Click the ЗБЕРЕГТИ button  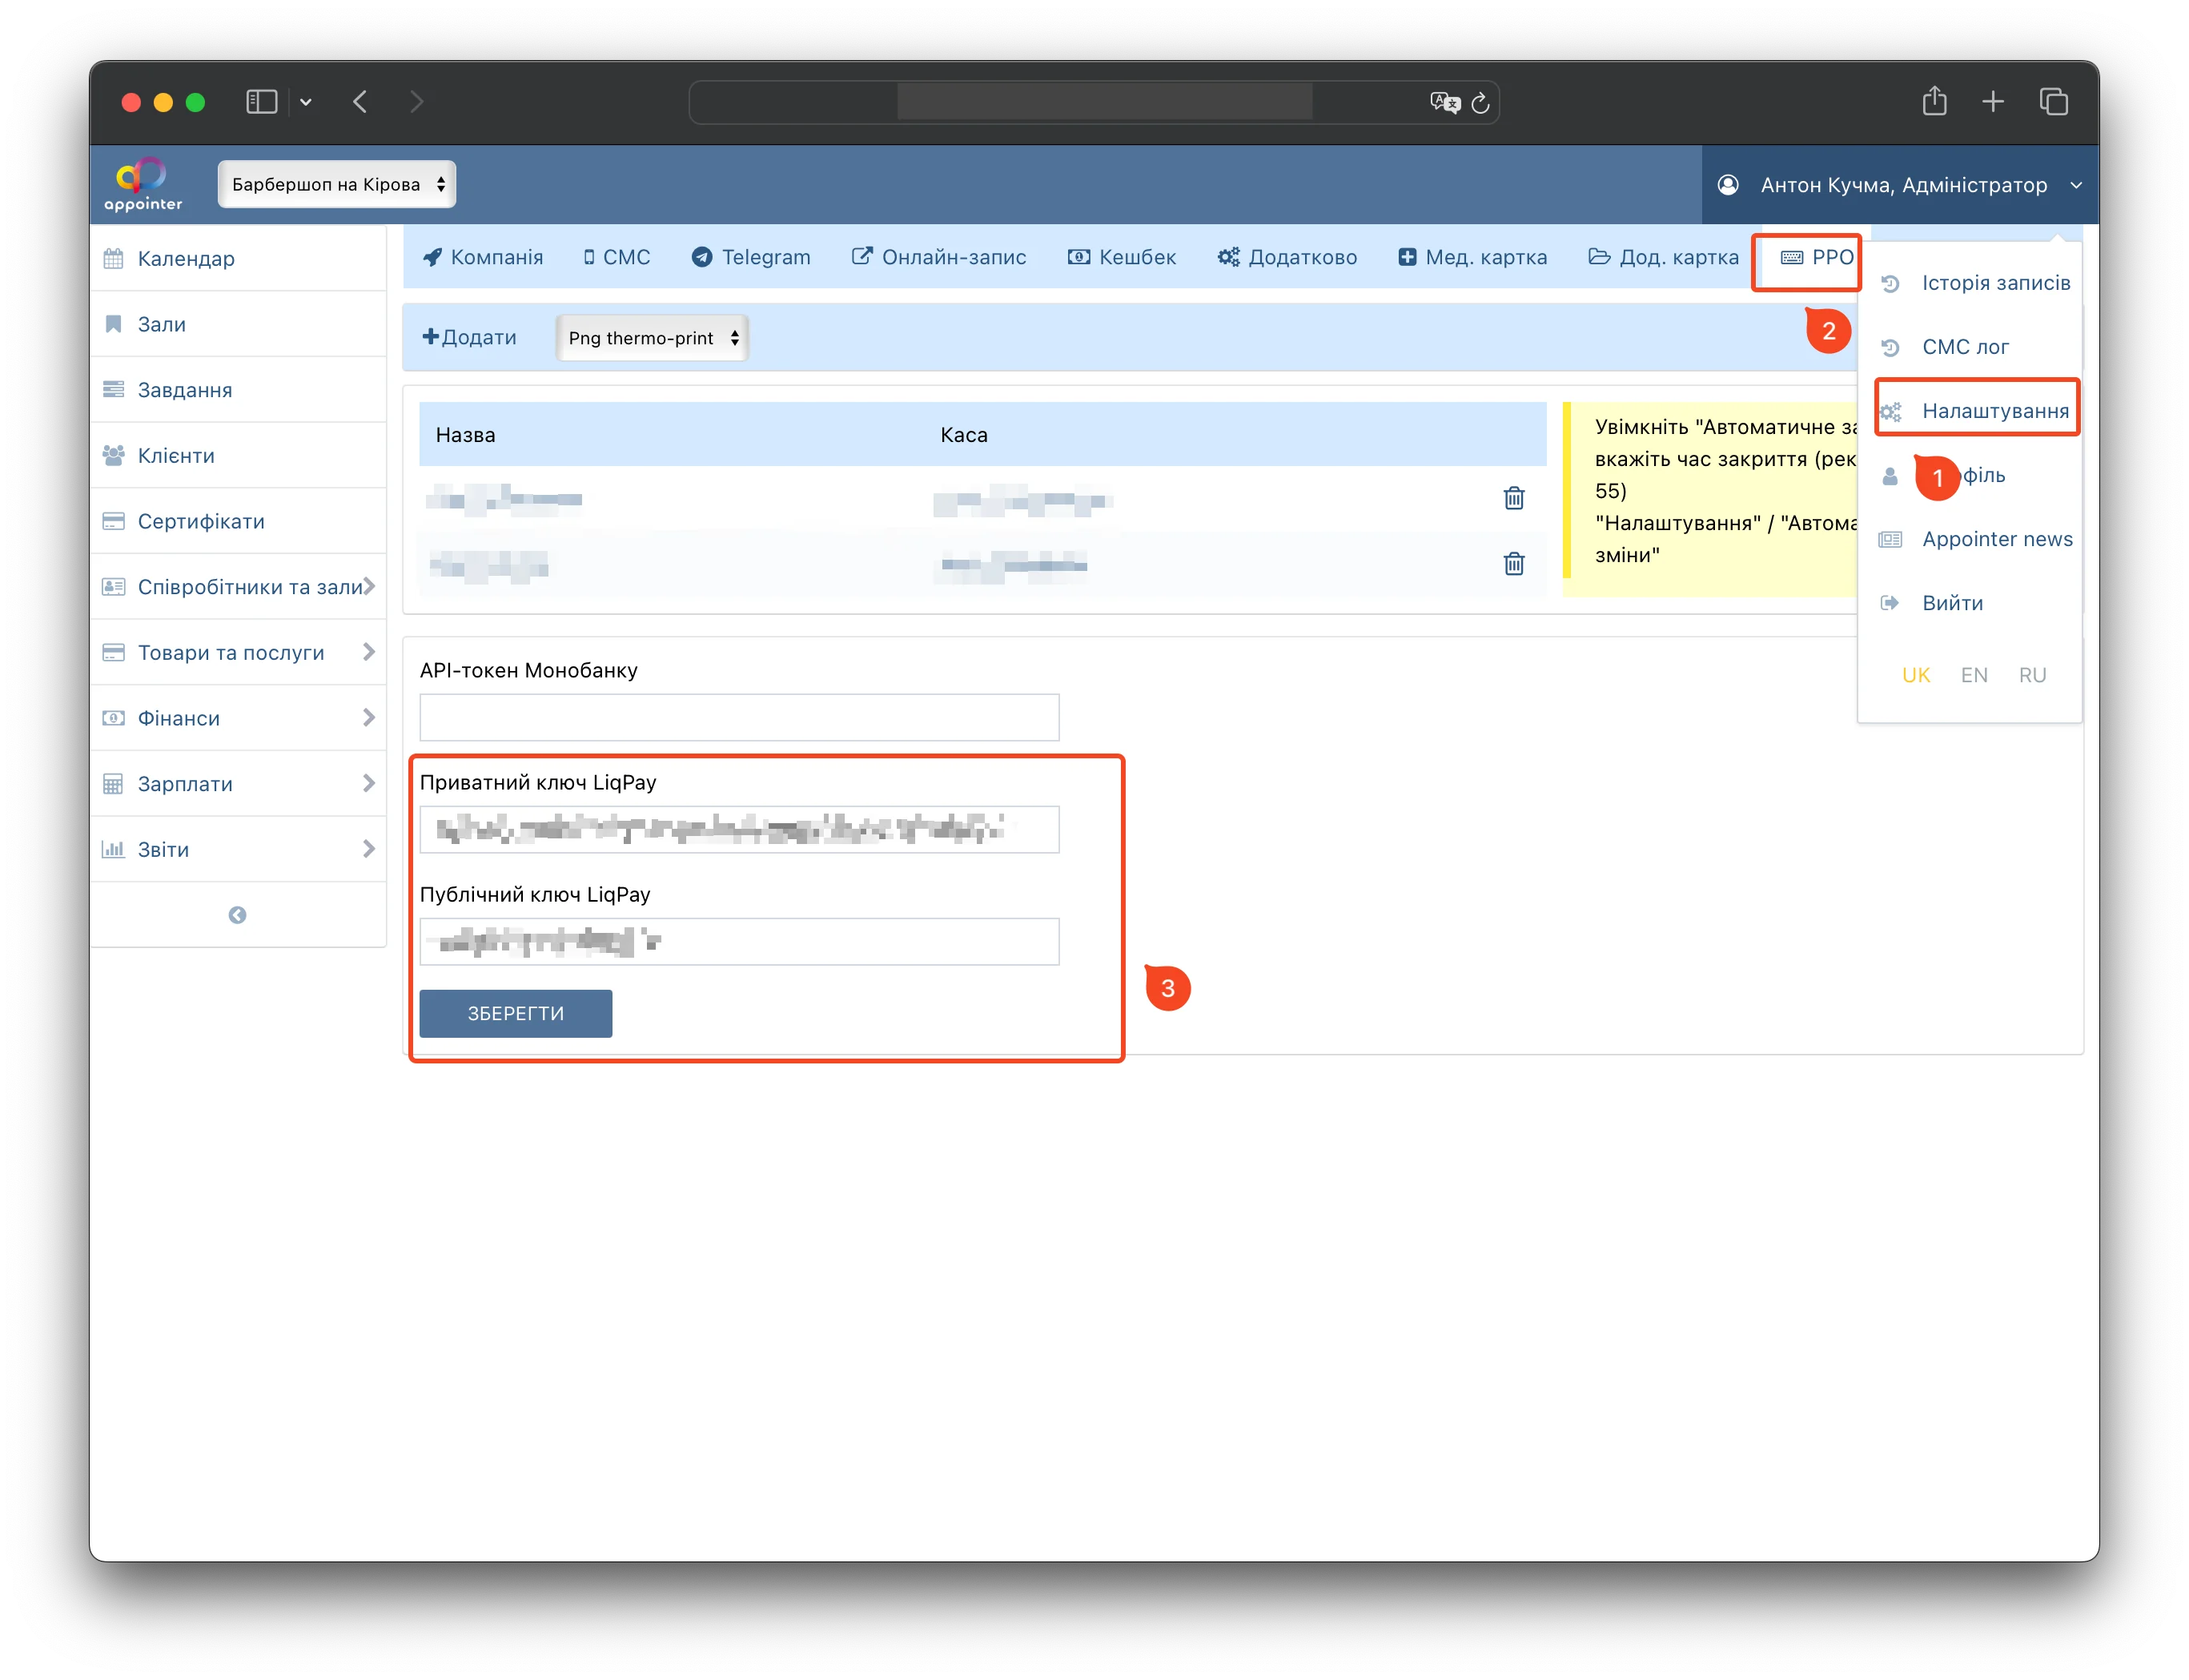(x=516, y=1013)
